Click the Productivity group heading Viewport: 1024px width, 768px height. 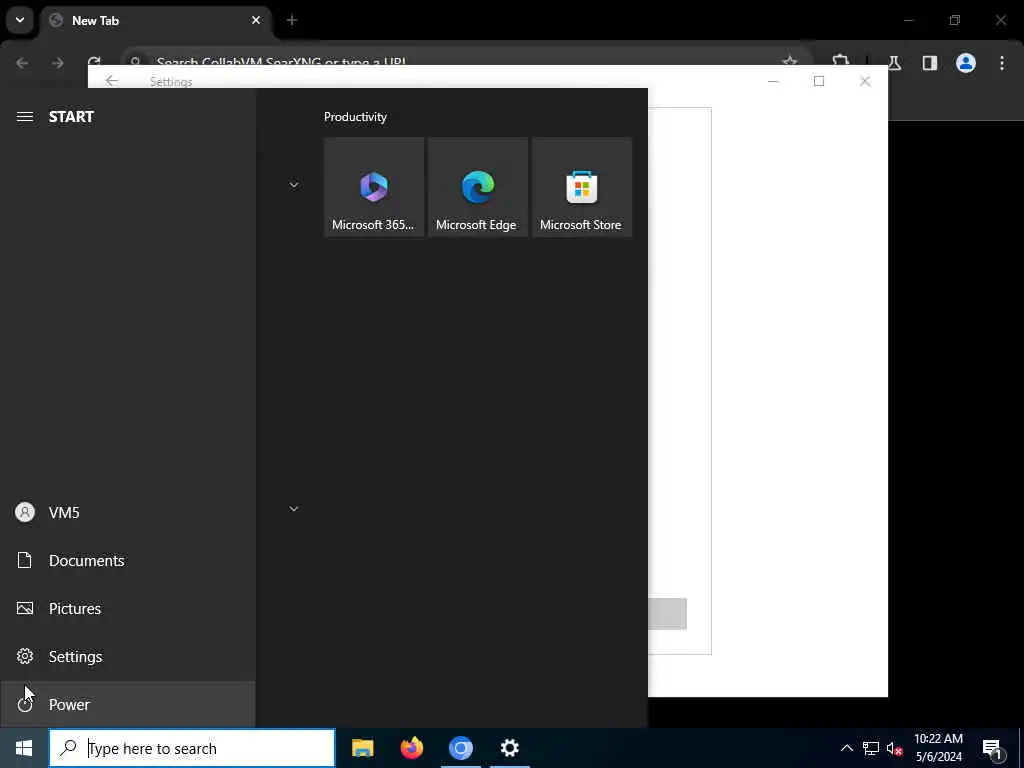355,117
